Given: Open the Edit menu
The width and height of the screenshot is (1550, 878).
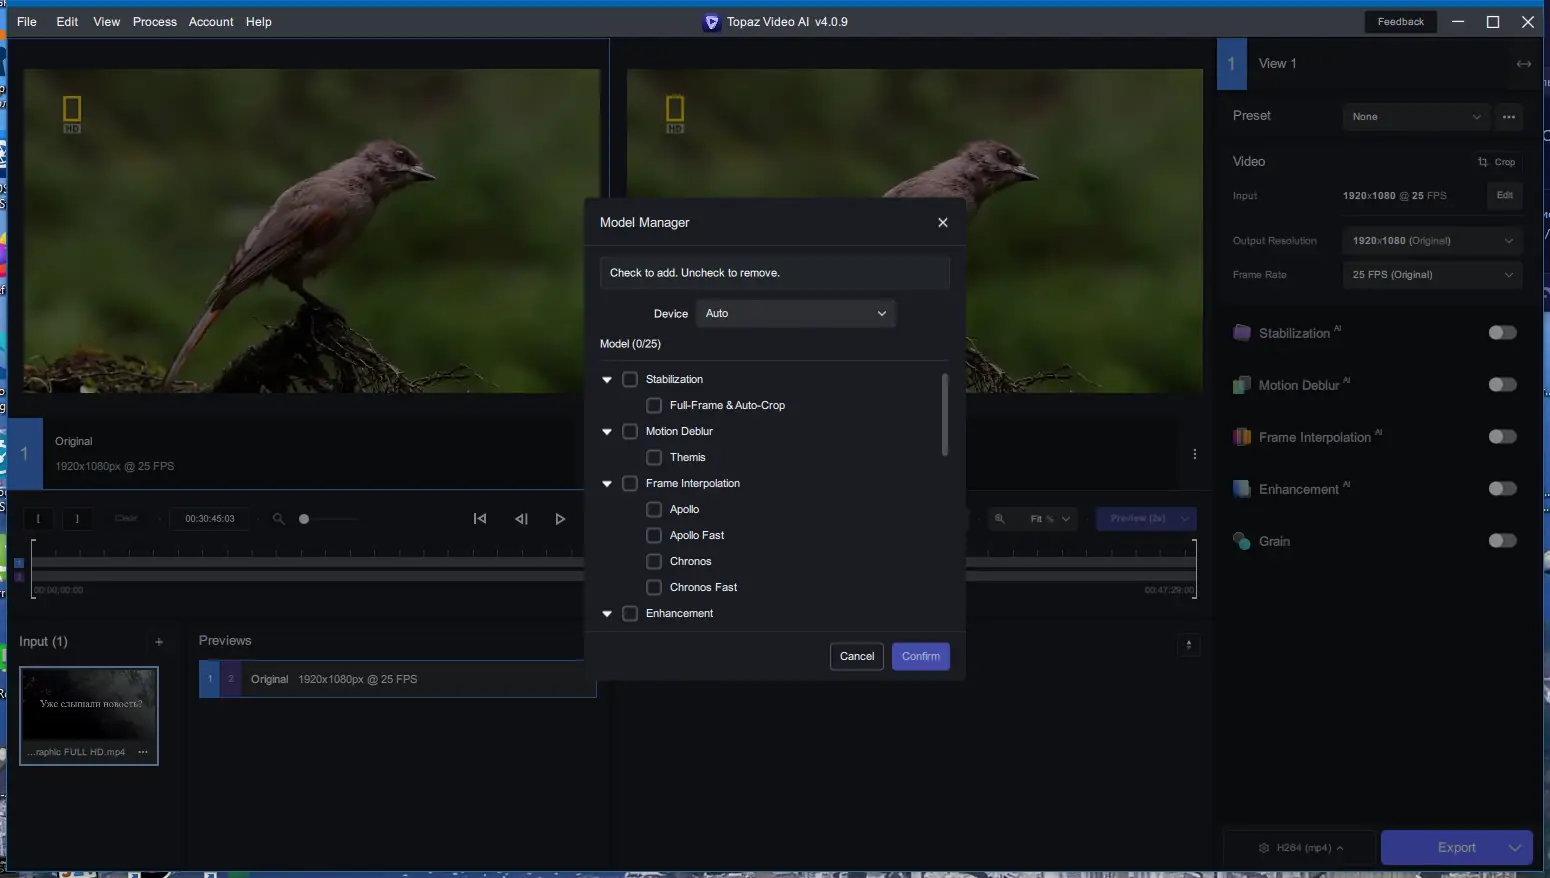Looking at the screenshot, I should click(67, 22).
